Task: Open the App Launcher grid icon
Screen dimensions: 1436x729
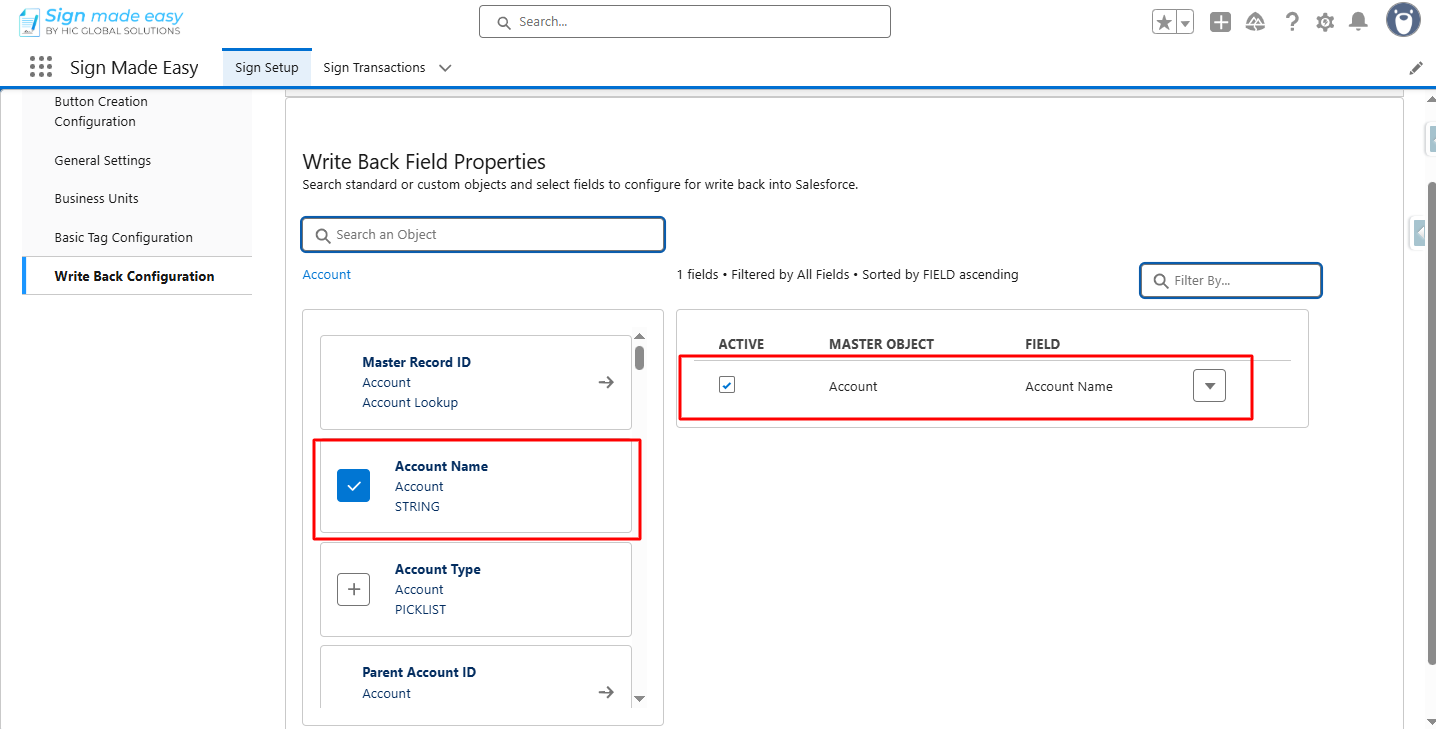Action: pos(41,67)
